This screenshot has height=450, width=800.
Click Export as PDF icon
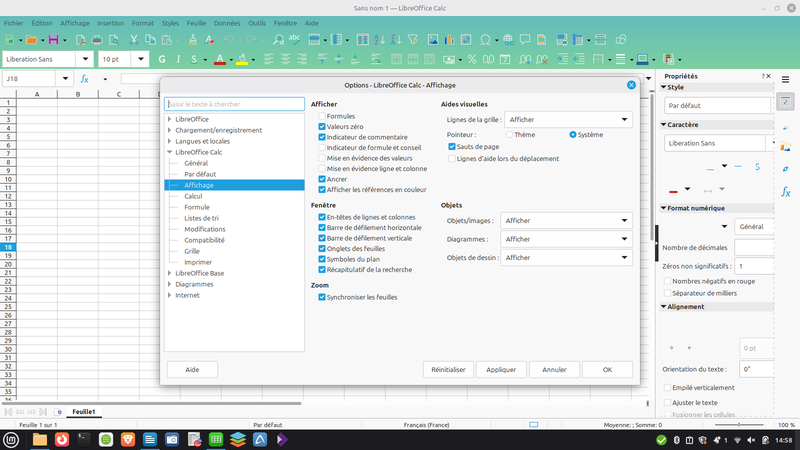[x=80, y=39]
